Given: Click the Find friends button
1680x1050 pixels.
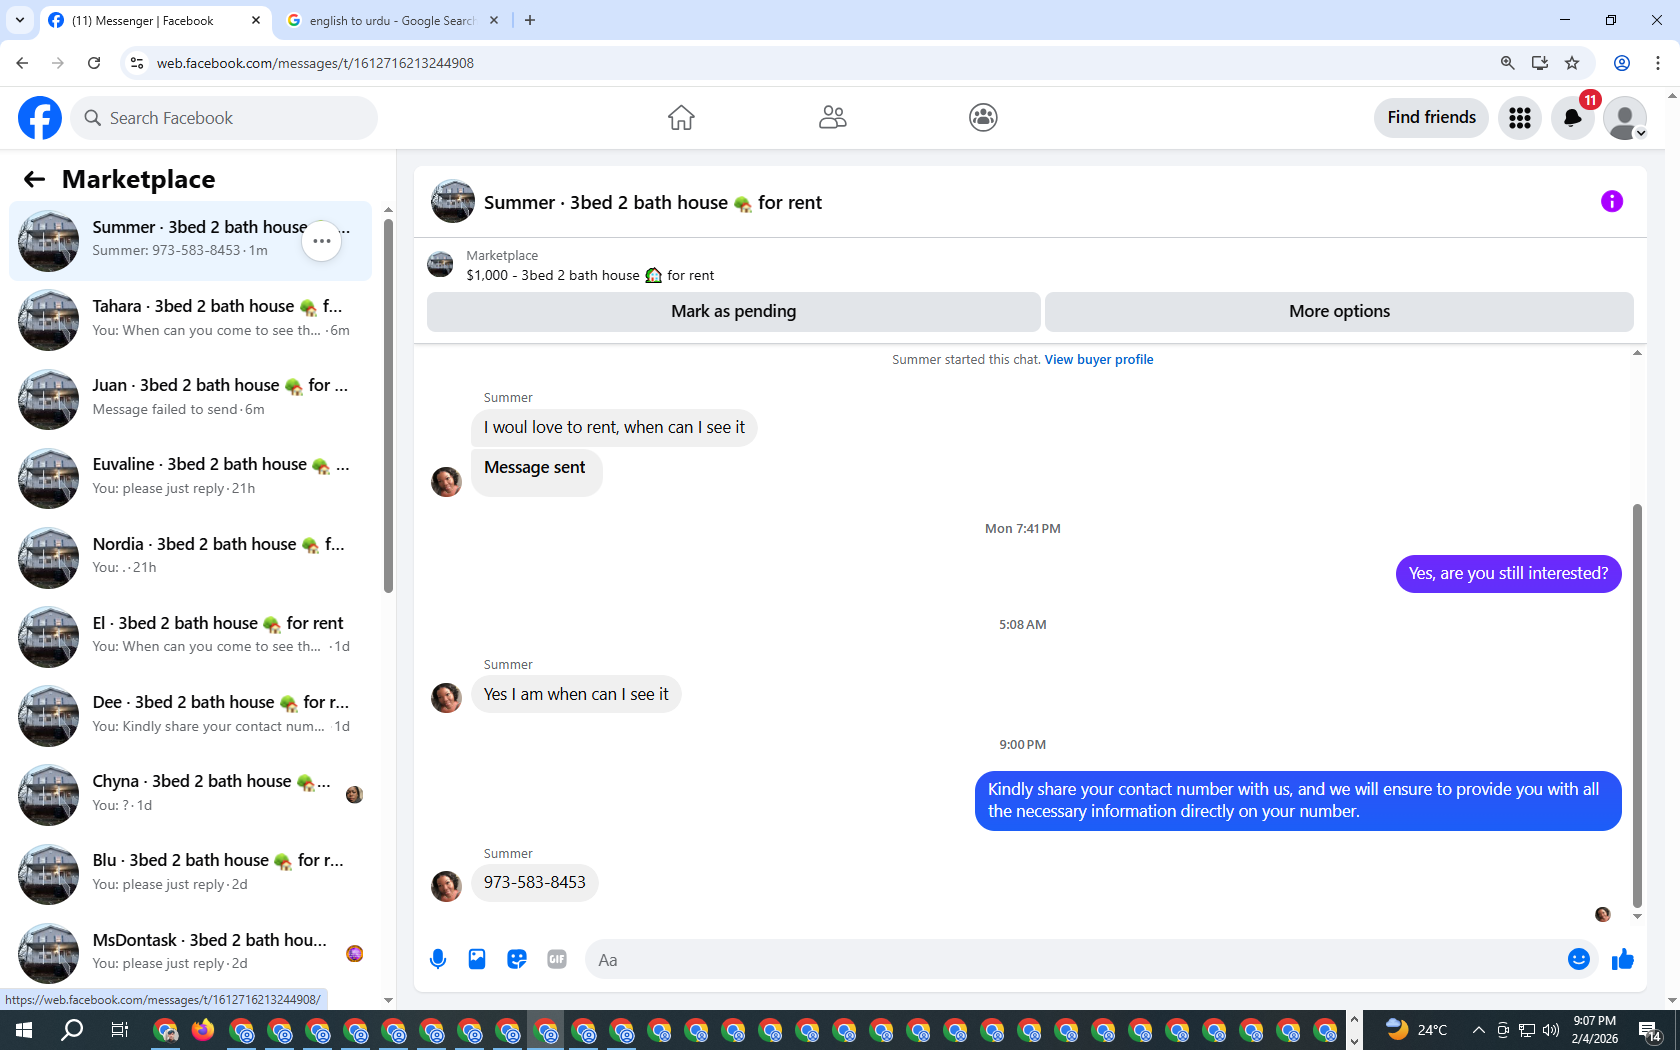Looking at the screenshot, I should [1431, 118].
